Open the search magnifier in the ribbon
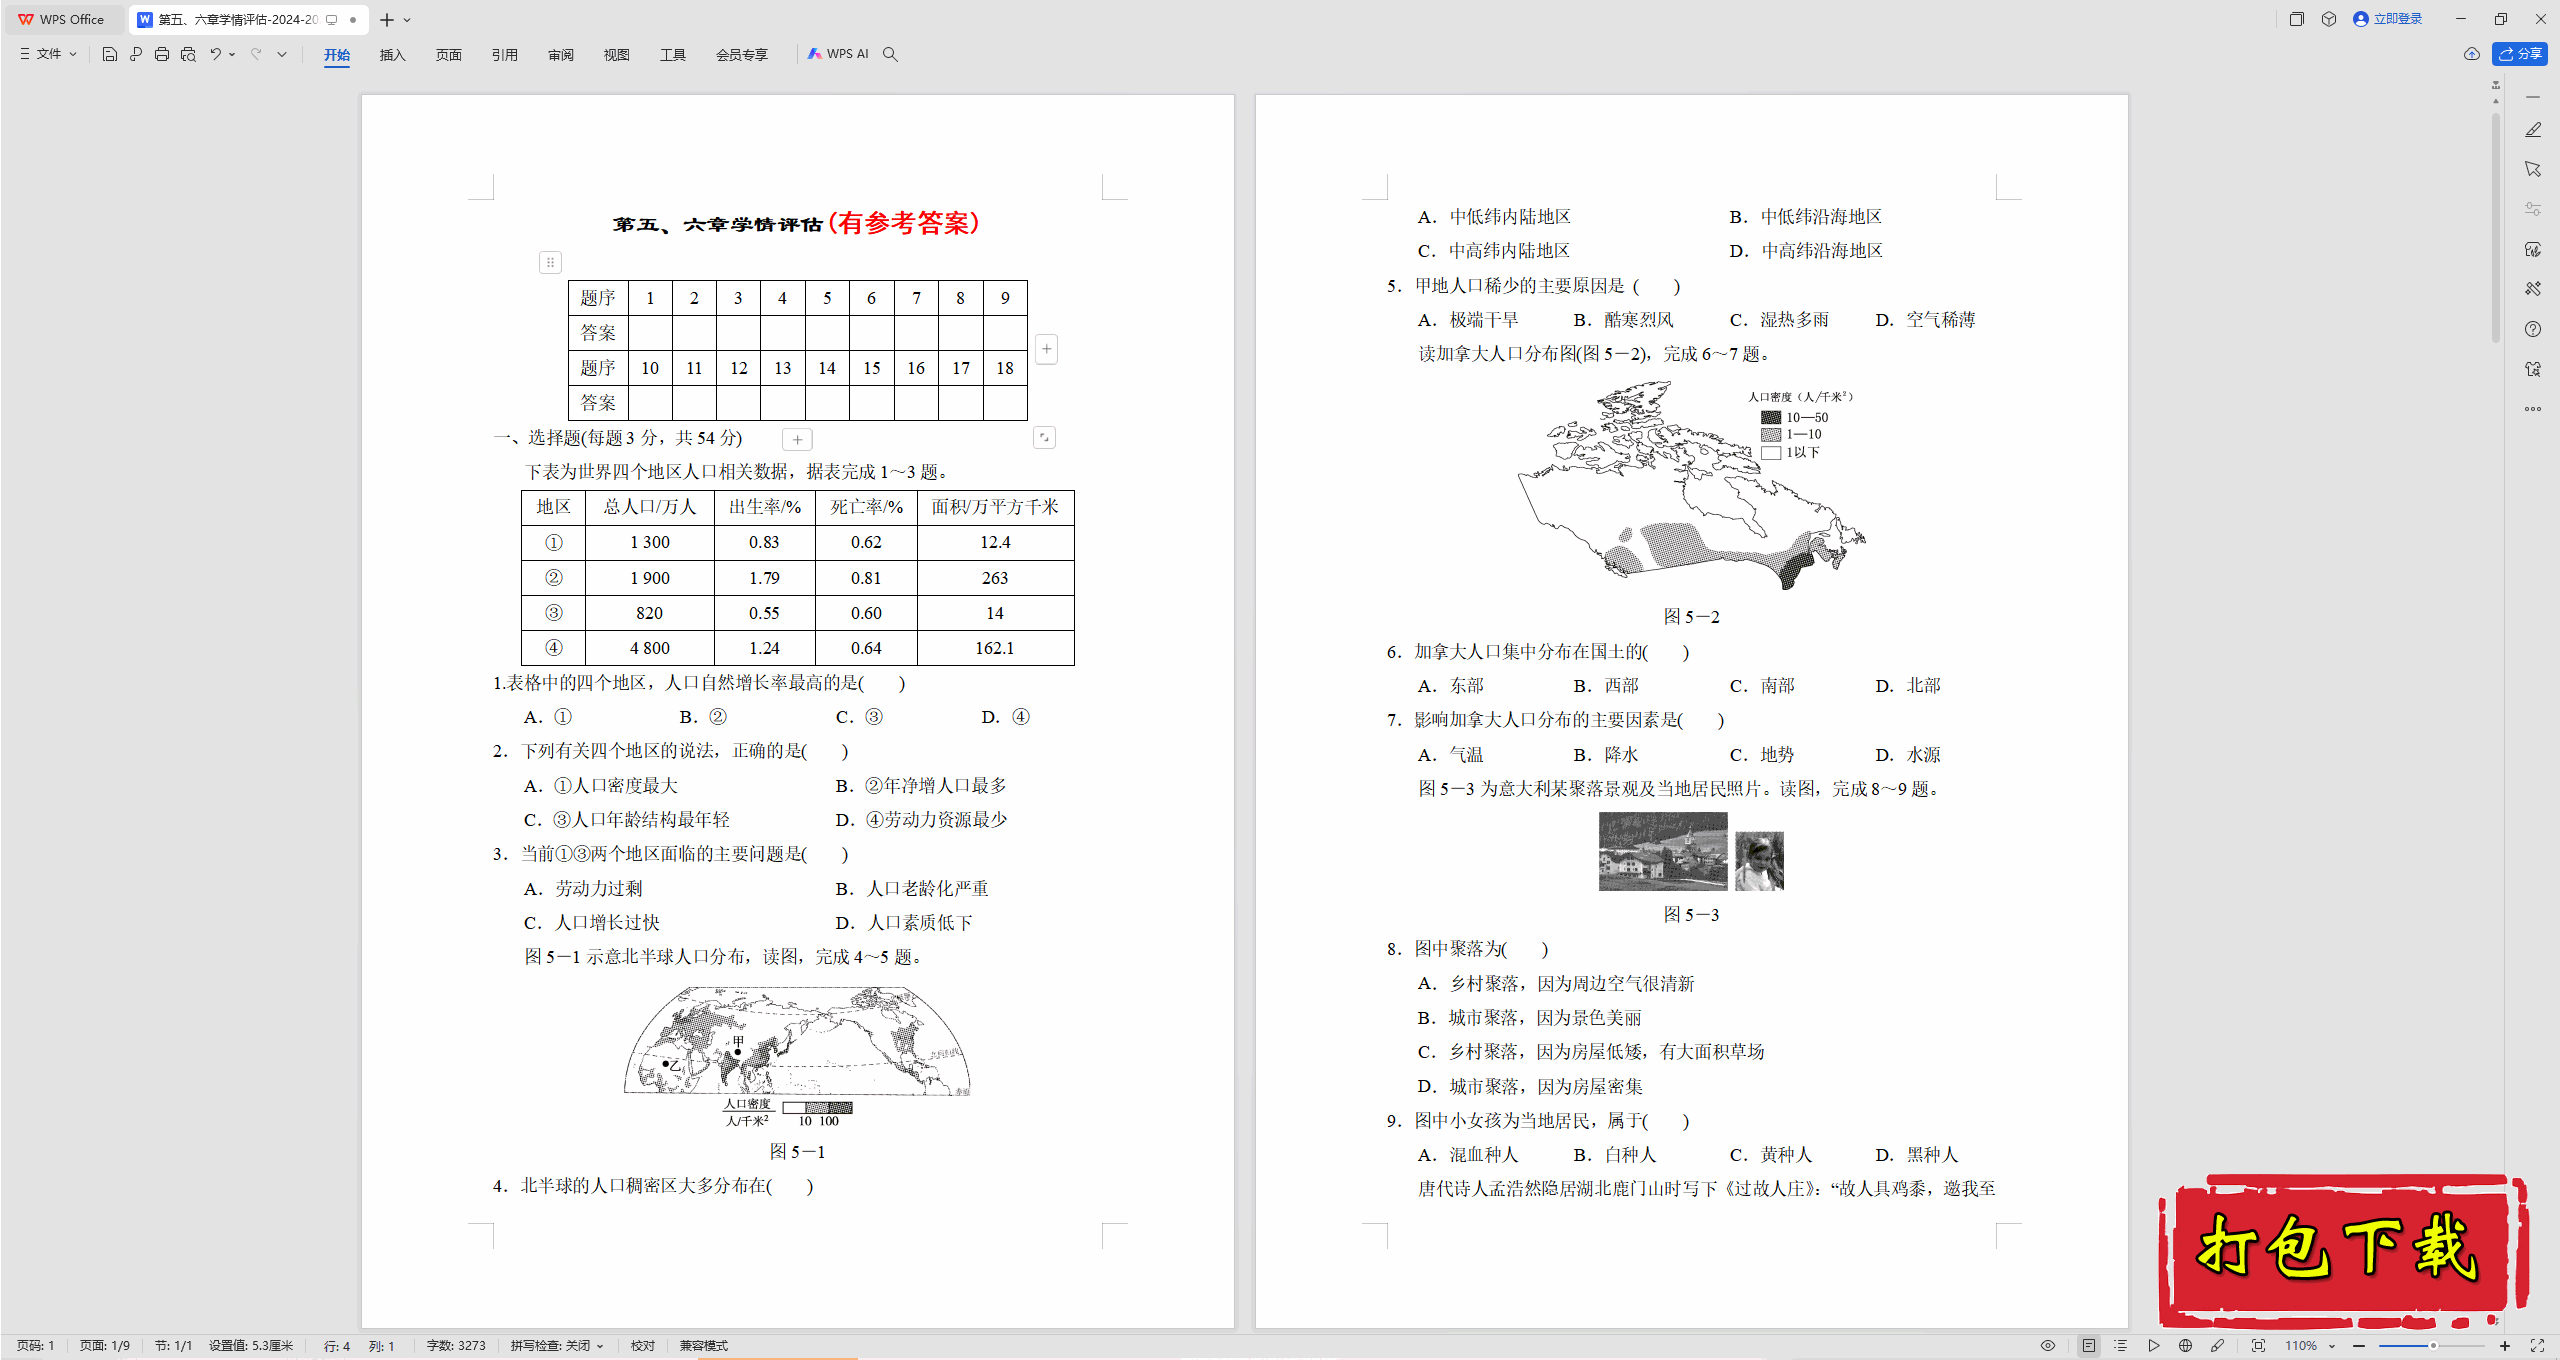The height and width of the screenshot is (1360, 2560). click(x=890, y=54)
